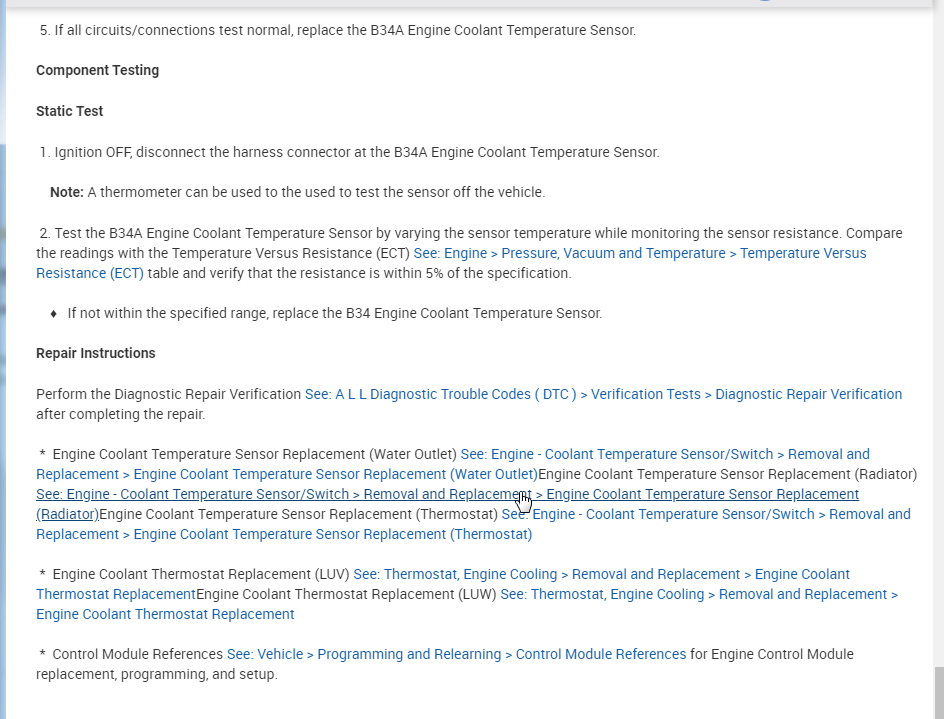Image resolution: width=944 pixels, height=719 pixels.
Task: Click 'Engine Coolant Temperature Sensor Replacement (Water Outlet)' plain text
Action: tap(254, 454)
